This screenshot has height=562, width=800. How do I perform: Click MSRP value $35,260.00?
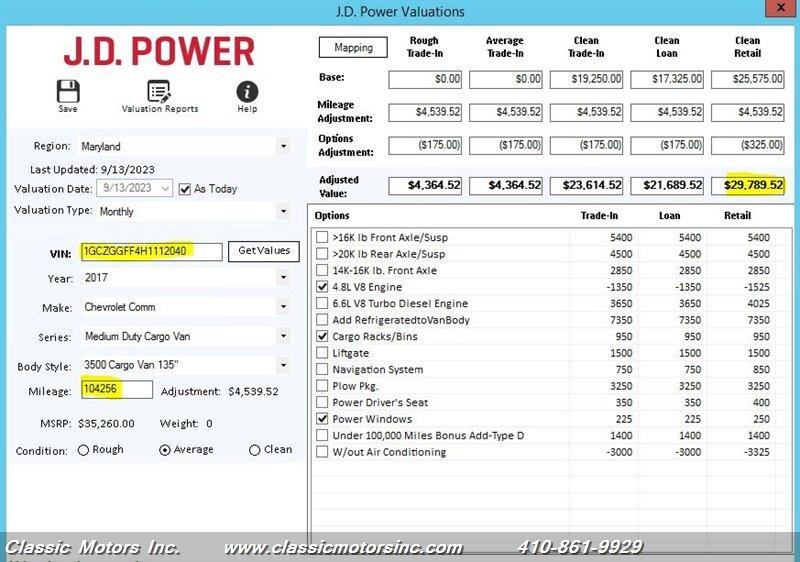107,424
